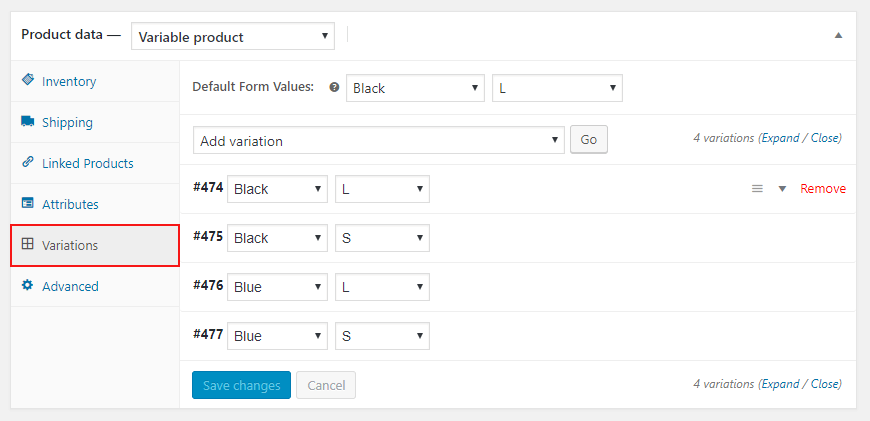Click the Linked Products link icon
Screen dimensions: 870x421
point(28,163)
